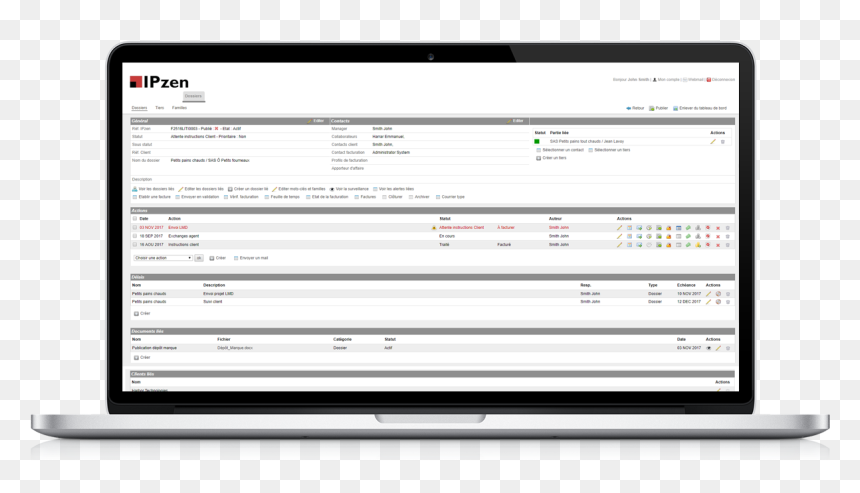This screenshot has height=493, width=860.
Task: Select the Dossiers sub-menu item
Action: (x=139, y=108)
